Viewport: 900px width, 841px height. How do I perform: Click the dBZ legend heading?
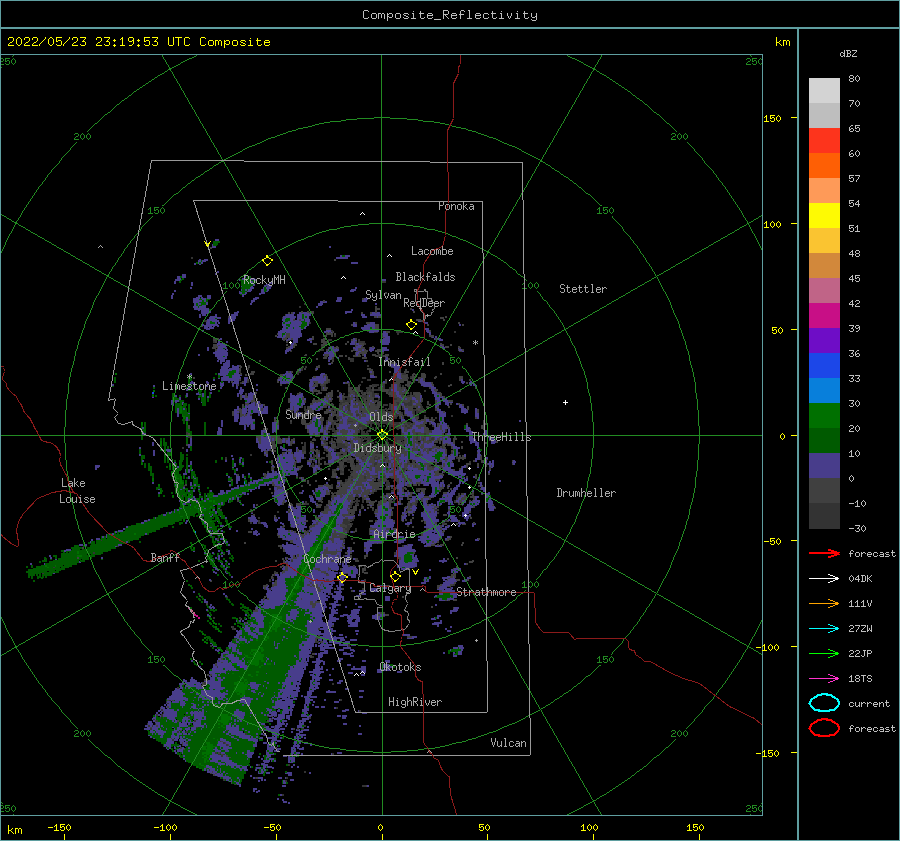(848, 53)
